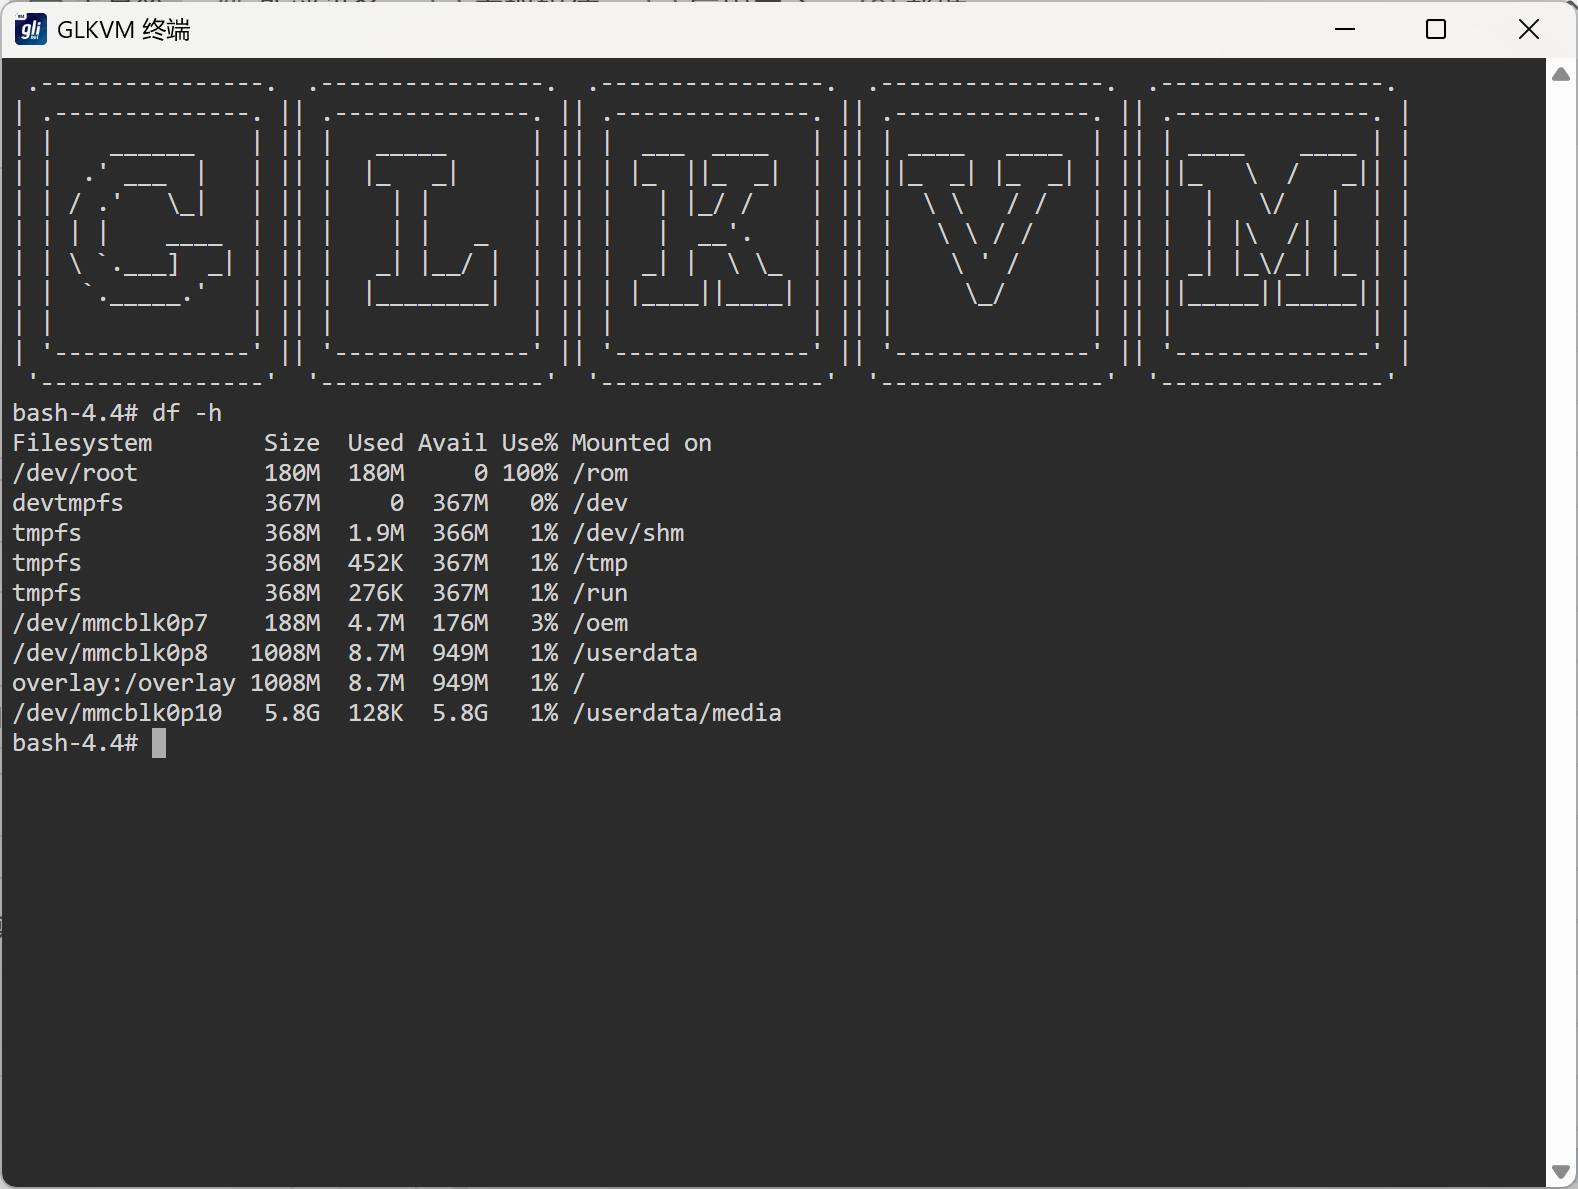Minimize the GLKVM terminal window
The width and height of the screenshot is (1578, 1189).
(1345, 29)
